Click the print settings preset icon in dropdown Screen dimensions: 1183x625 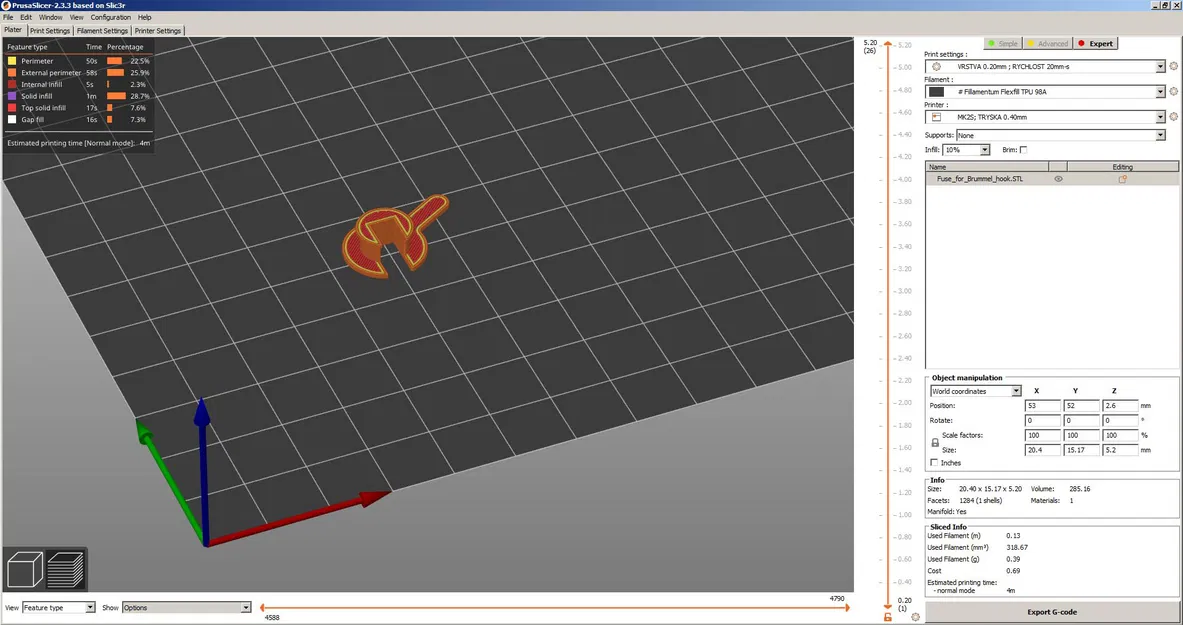pyautogui.click(x=936, y=66)
